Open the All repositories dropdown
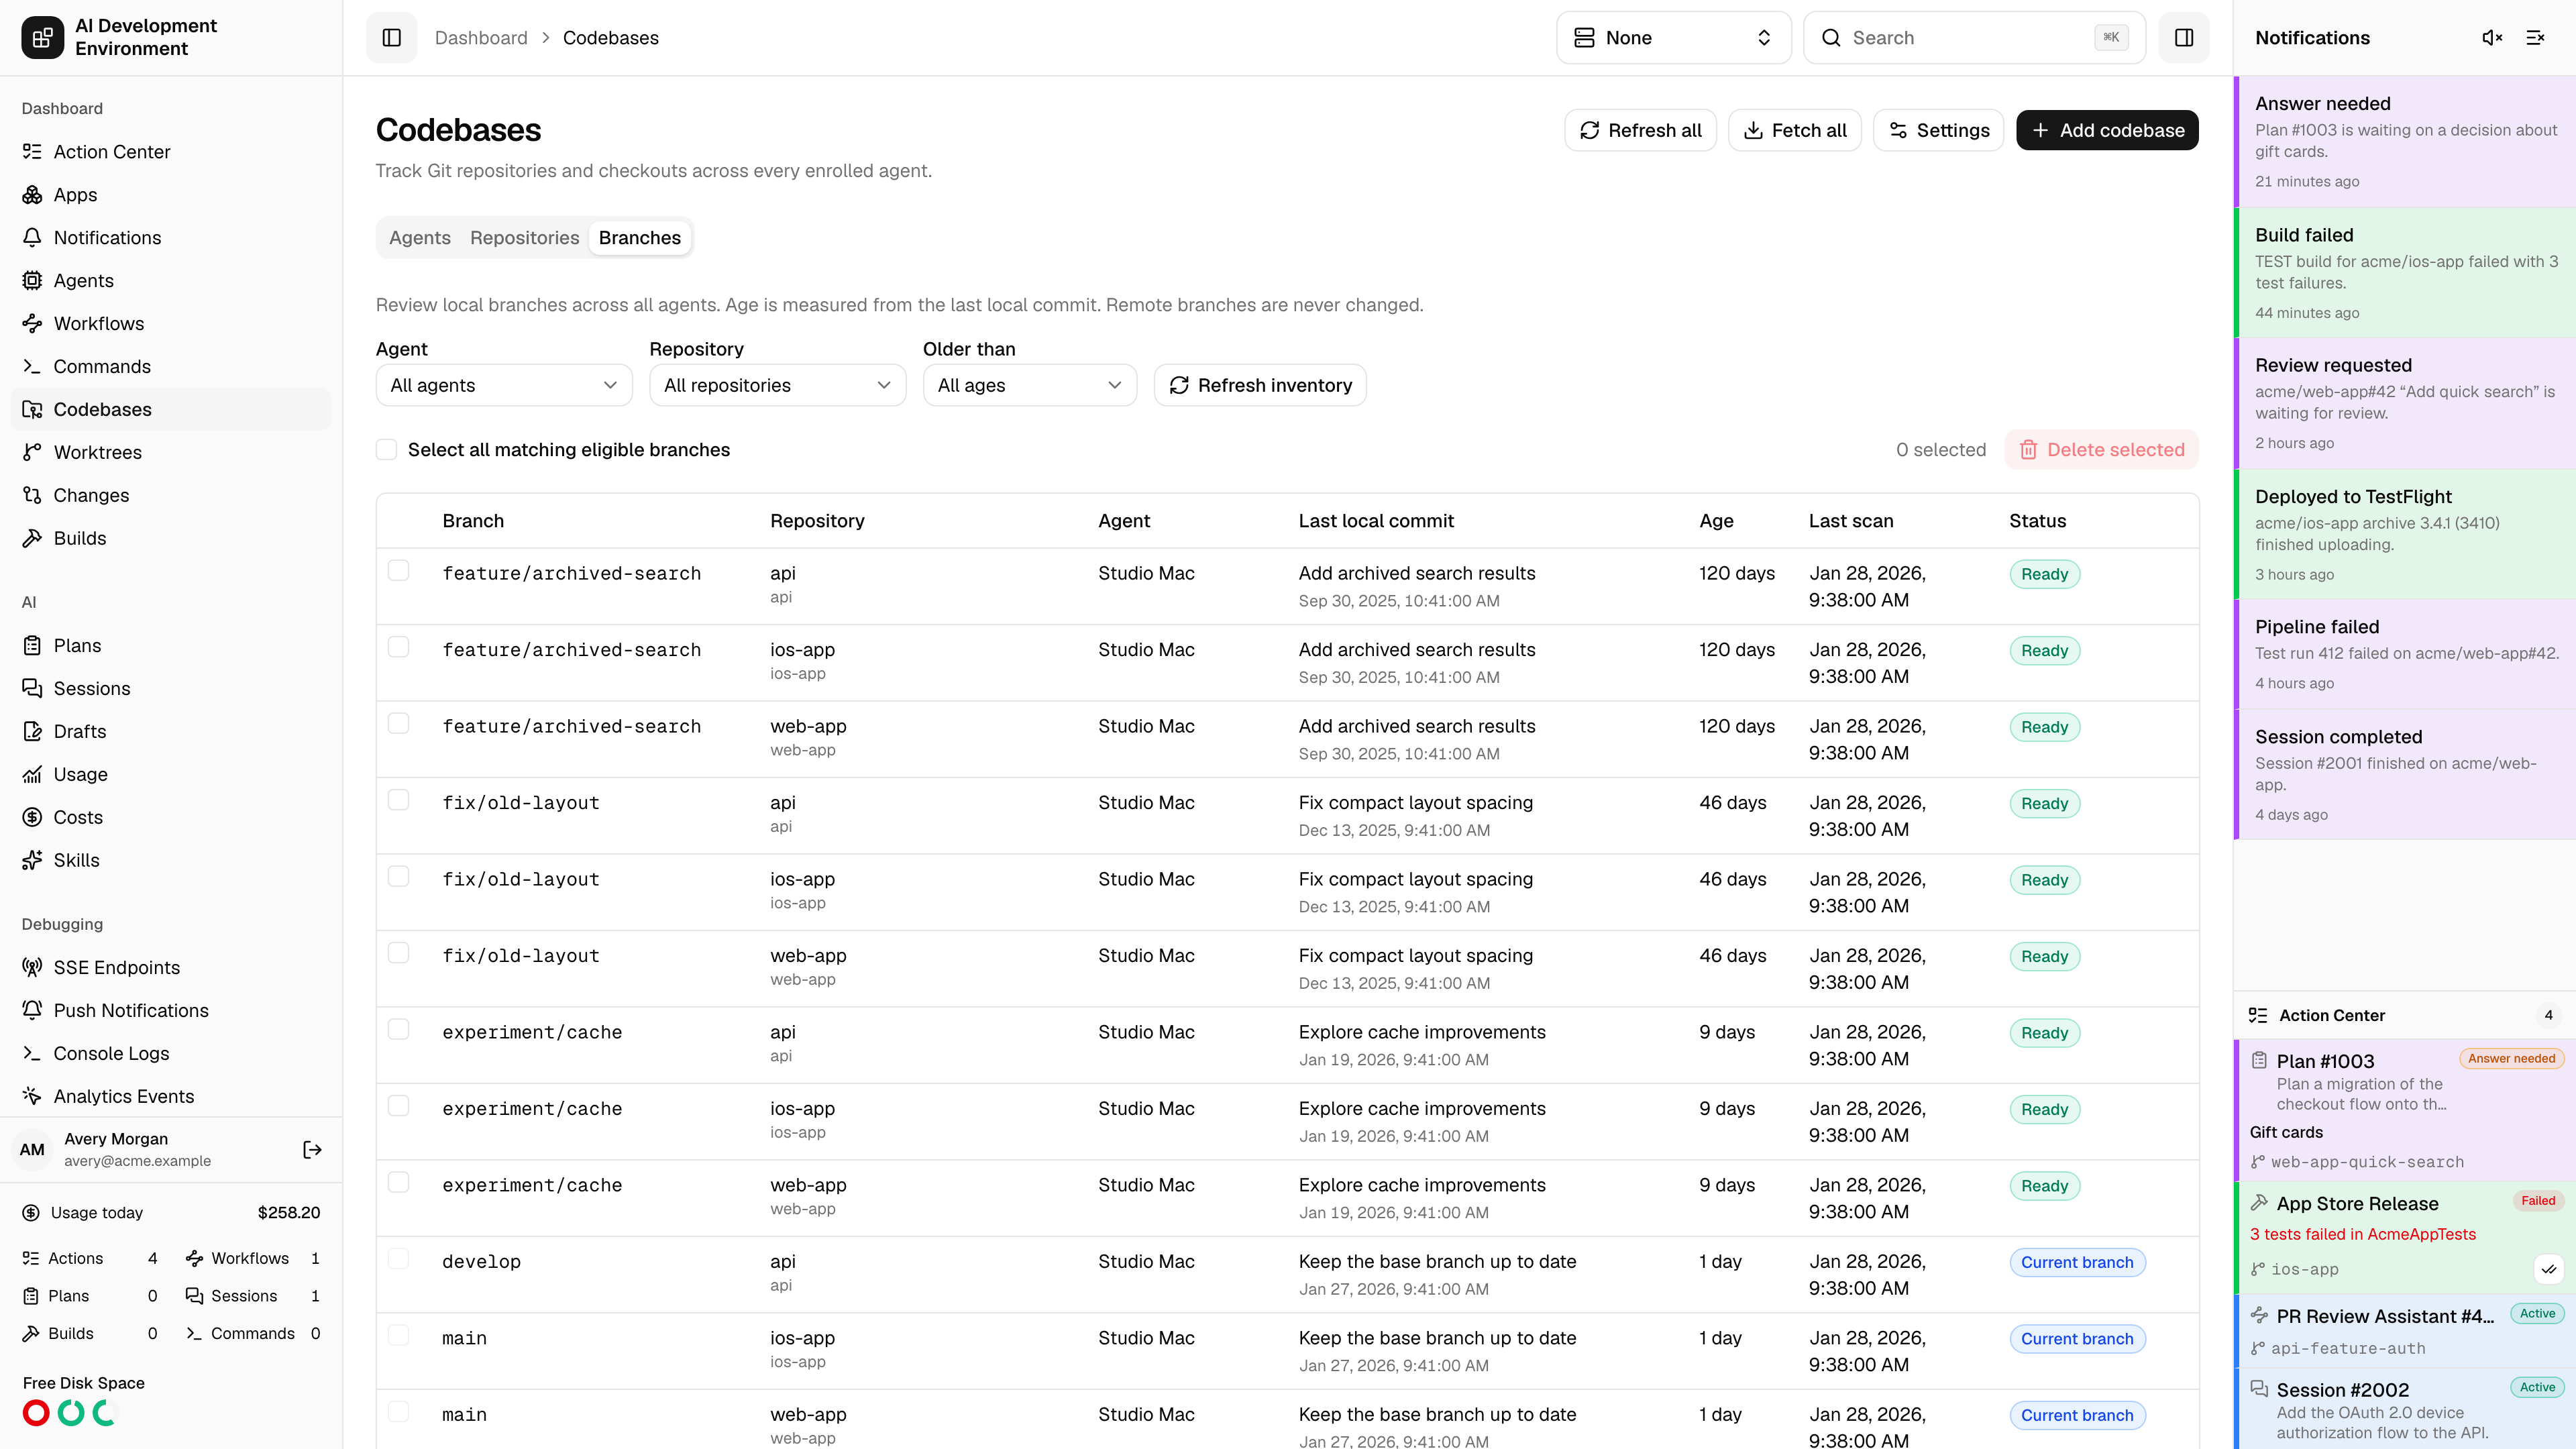 (x=777, y=386)
